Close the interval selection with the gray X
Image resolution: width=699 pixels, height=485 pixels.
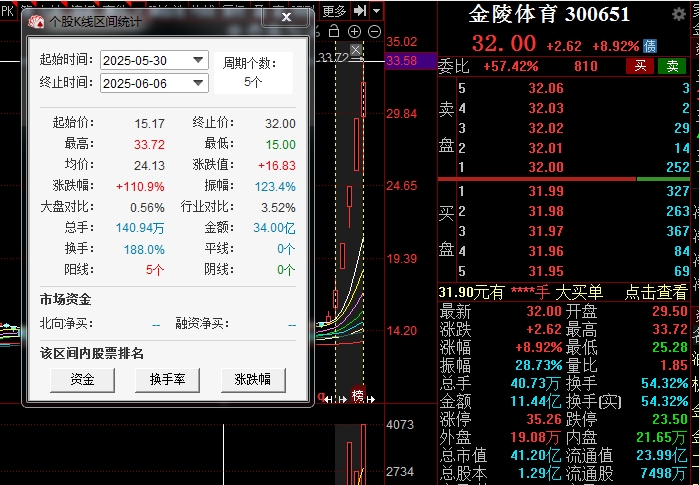point(355,49)
